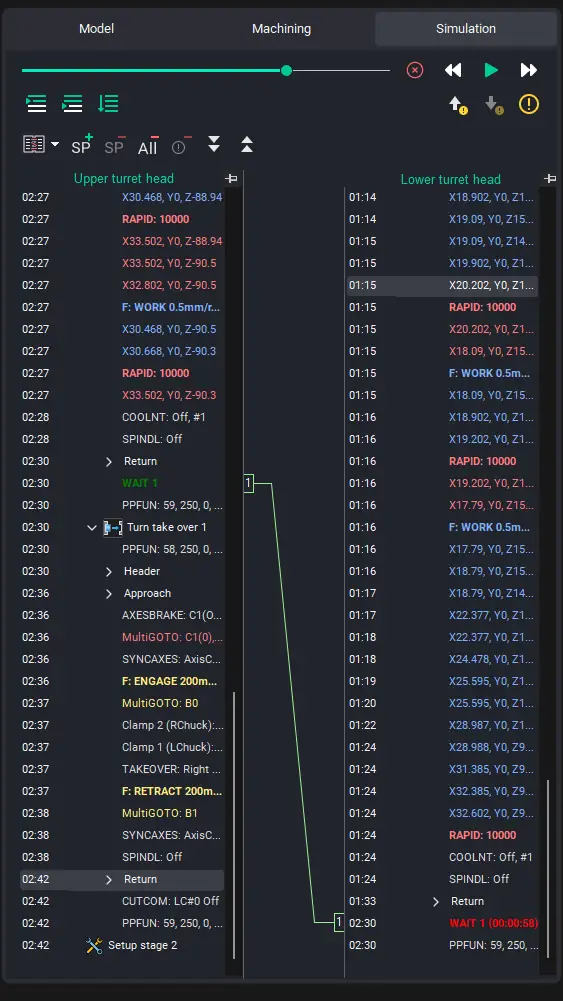Viewport: 563px width, 1001px height.
Task: Select lower turret COOLNT: Off, #1 row
Action: [x=442, y=857]
